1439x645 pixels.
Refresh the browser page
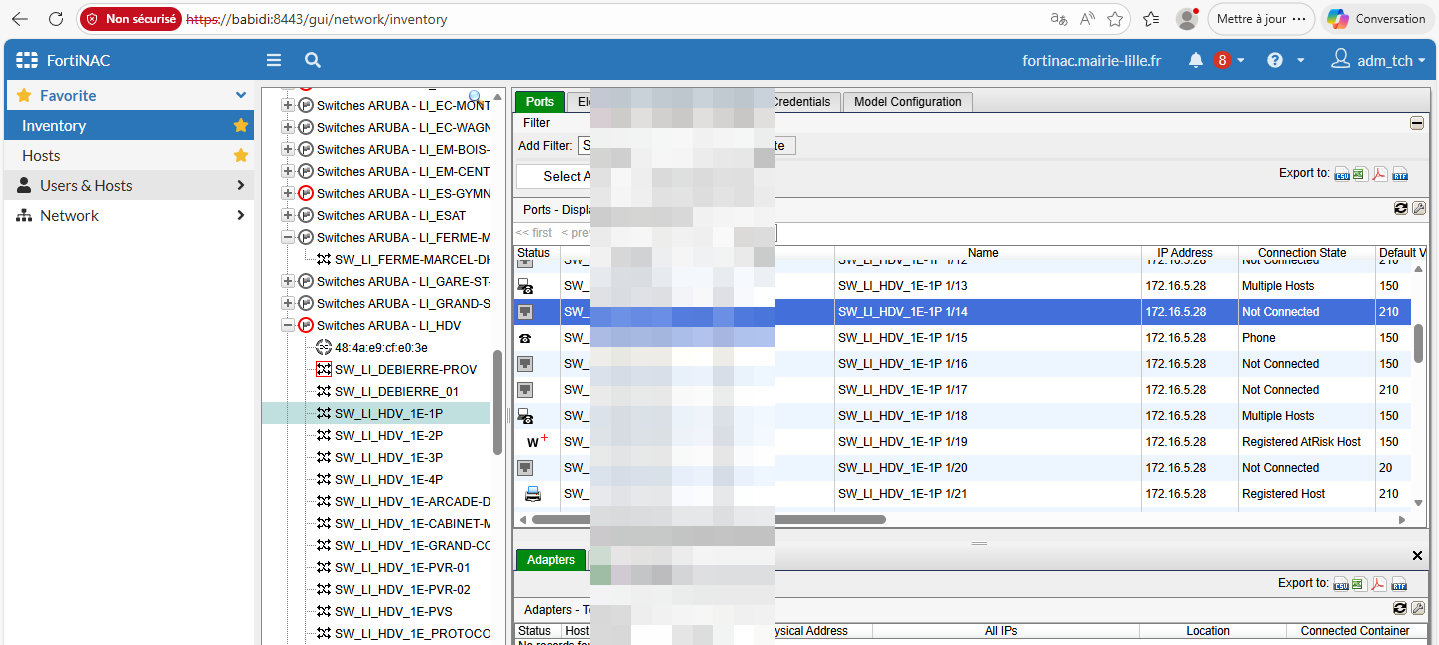coord(56,19)
